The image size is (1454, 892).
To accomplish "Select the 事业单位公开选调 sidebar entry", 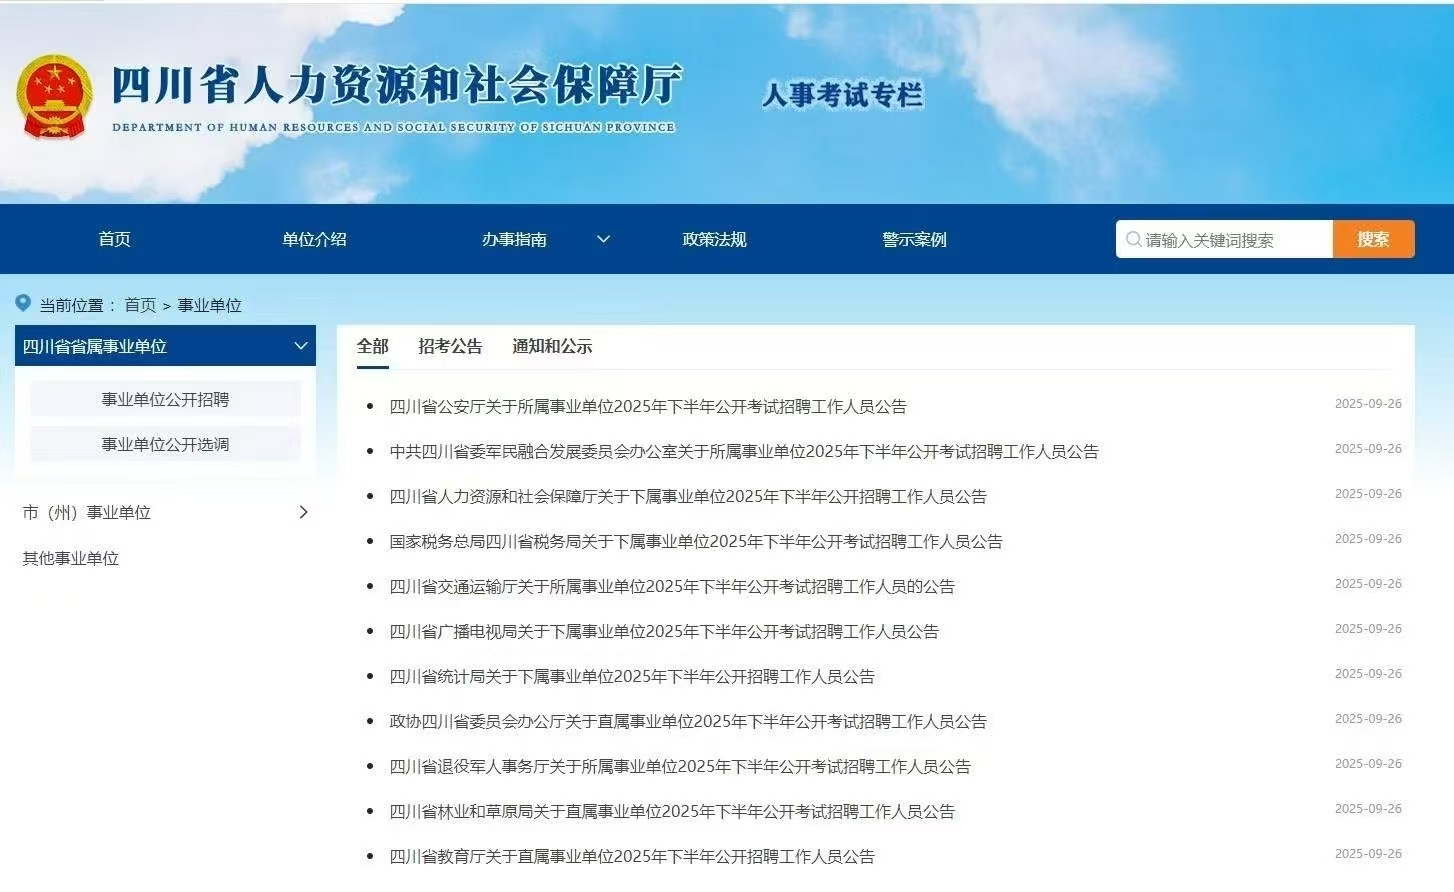I will [165, 444].
